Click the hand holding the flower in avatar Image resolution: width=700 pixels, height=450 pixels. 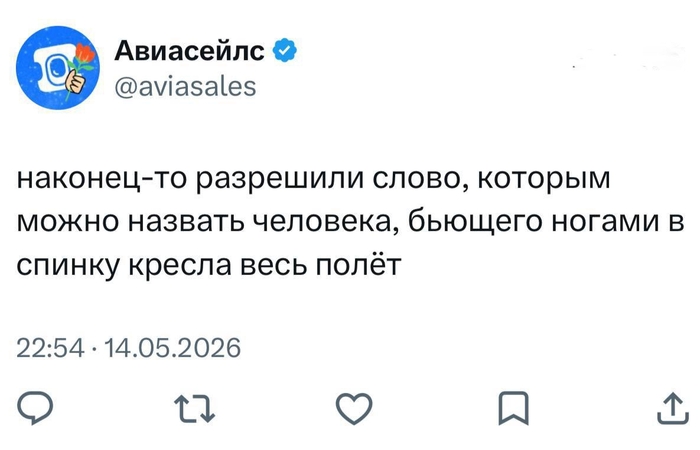(76, 82)
